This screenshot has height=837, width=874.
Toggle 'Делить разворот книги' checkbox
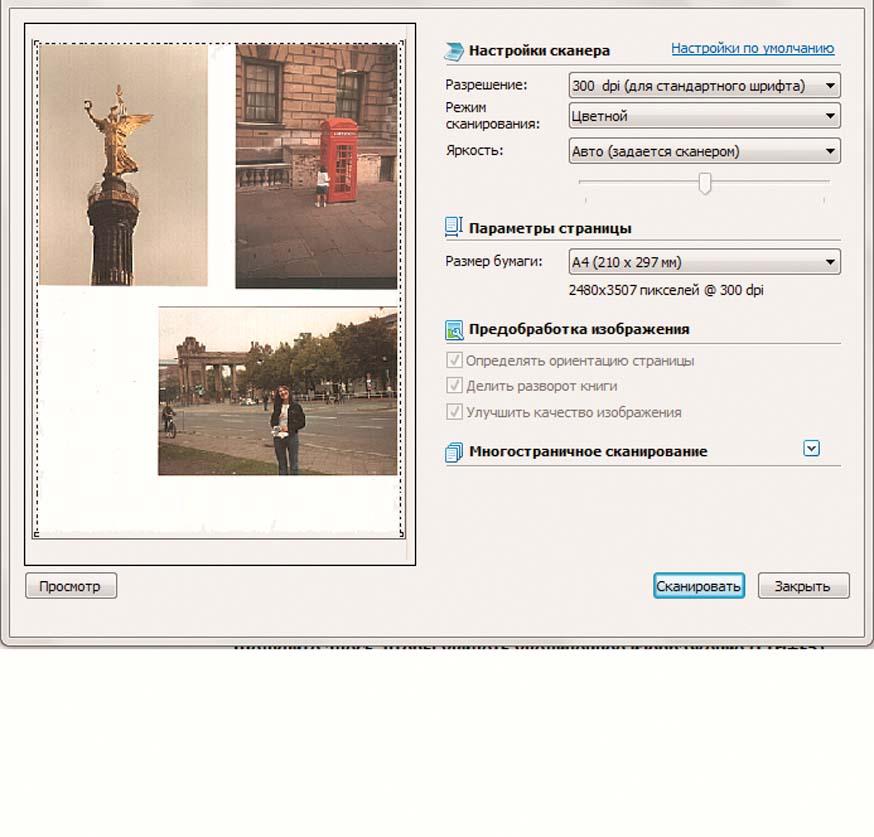coord(454,386)
